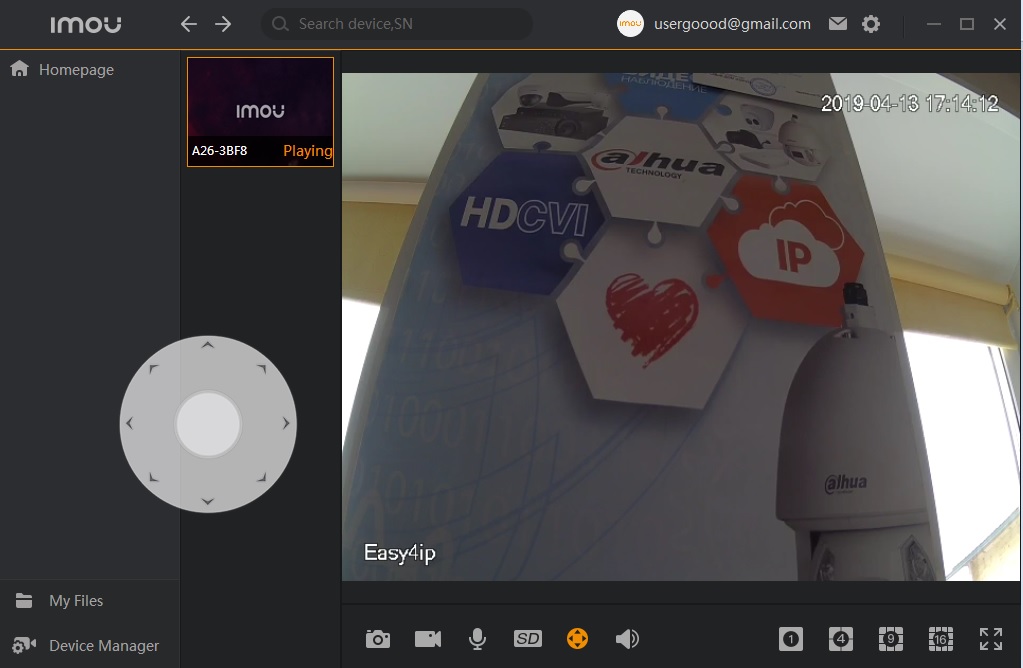Open settings gear icon
1023x668 pixels.
pyautogui.click(x=871, y=24)
